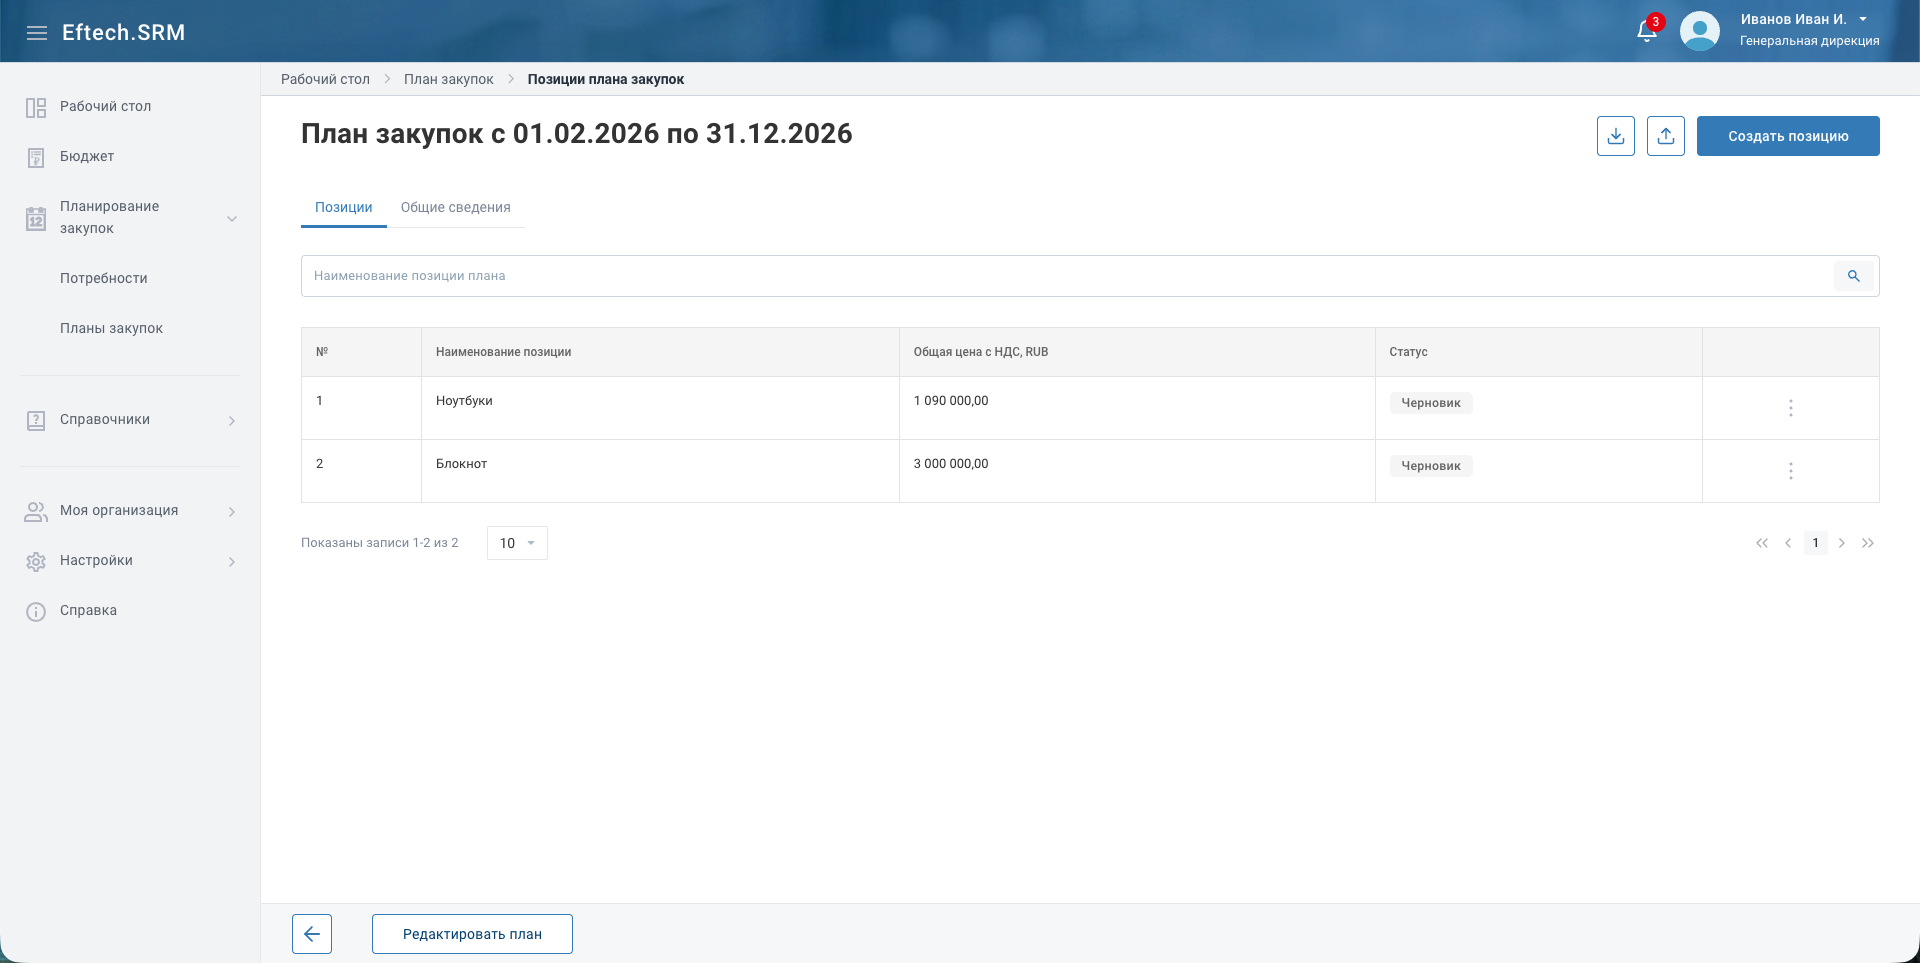Click the Справочники sidebar icon
Screen dimensions: 1920x963
[36, 420]
